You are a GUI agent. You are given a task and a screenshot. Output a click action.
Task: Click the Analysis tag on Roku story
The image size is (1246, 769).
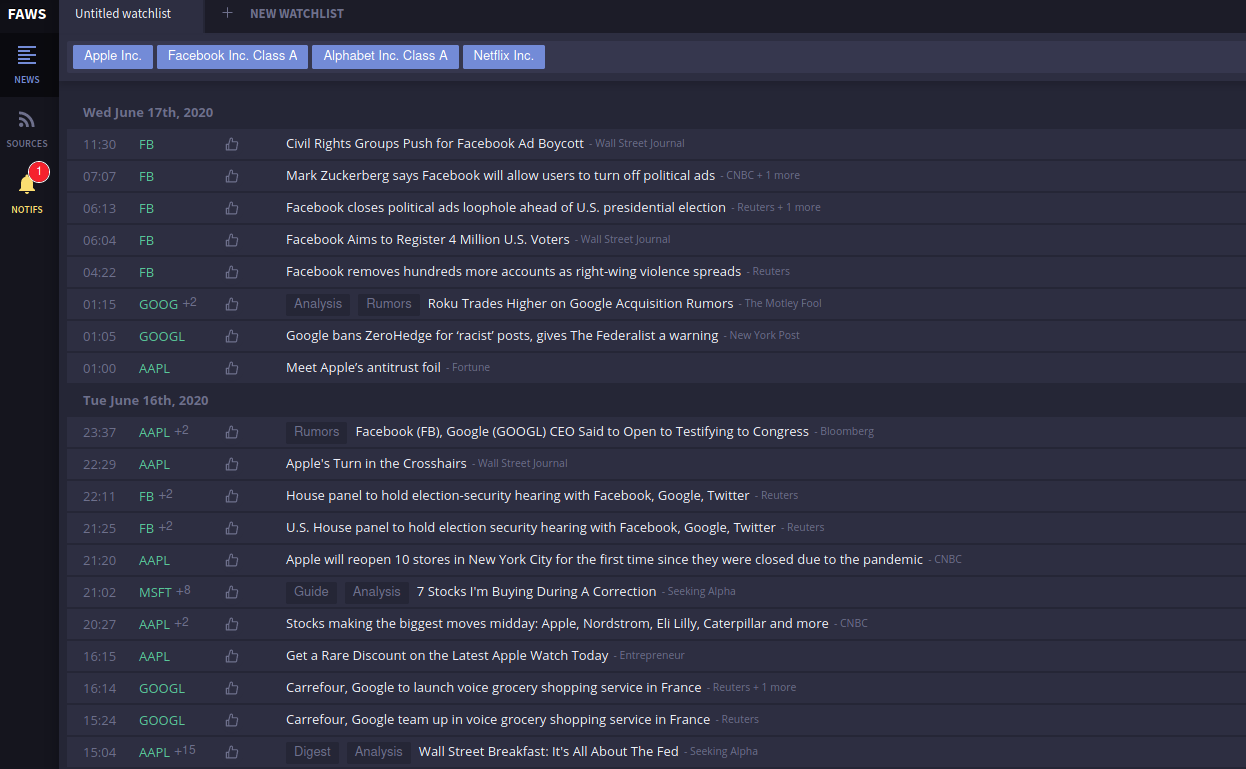click(x=318, y=304)
